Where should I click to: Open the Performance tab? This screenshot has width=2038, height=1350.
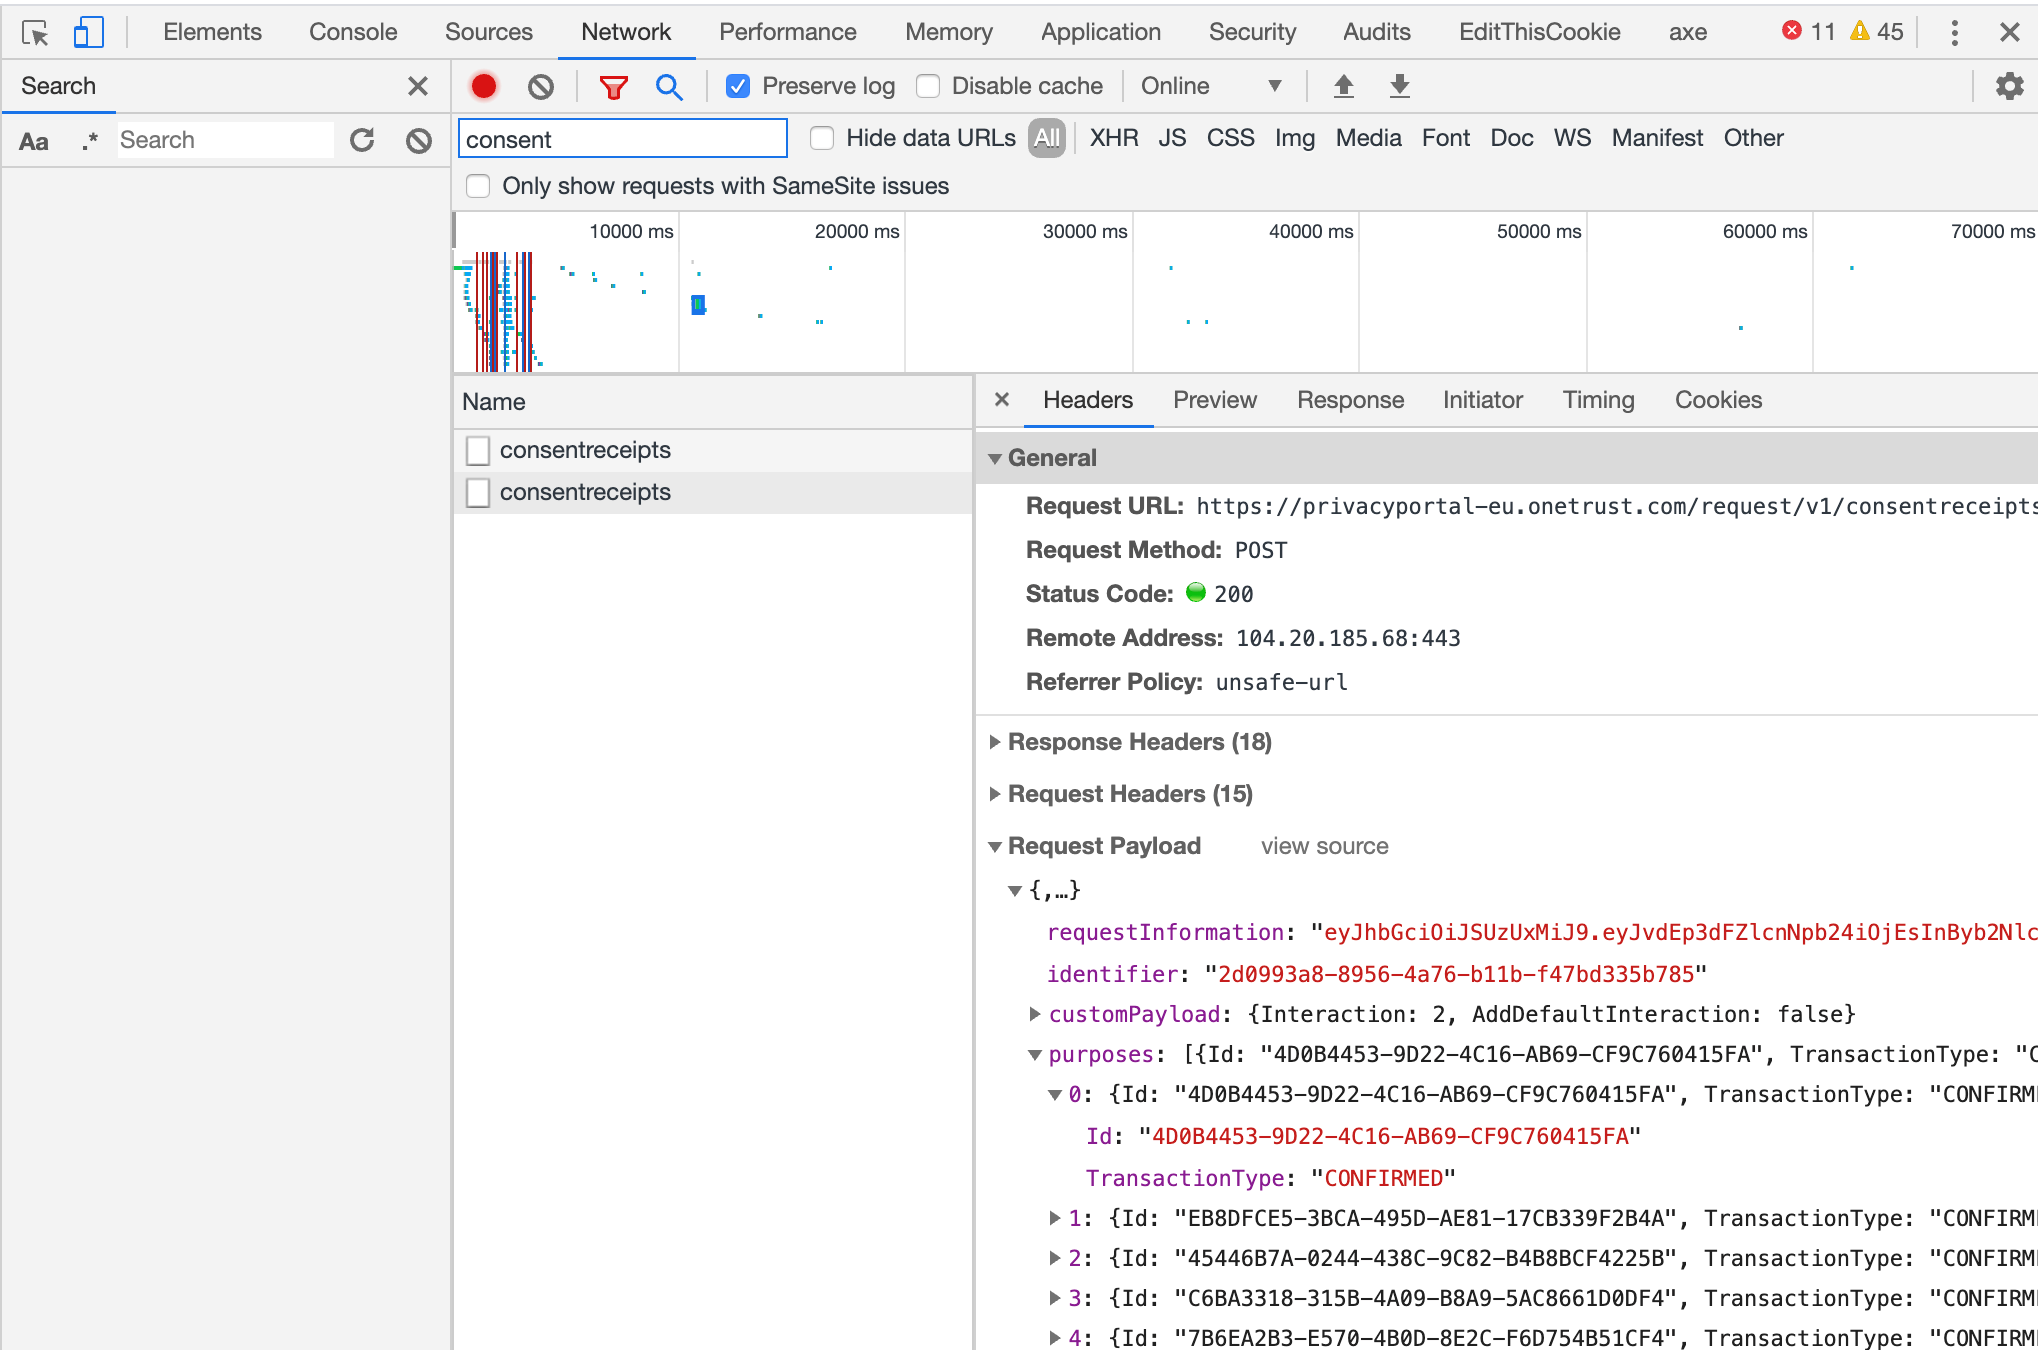[x=787, y=32]
